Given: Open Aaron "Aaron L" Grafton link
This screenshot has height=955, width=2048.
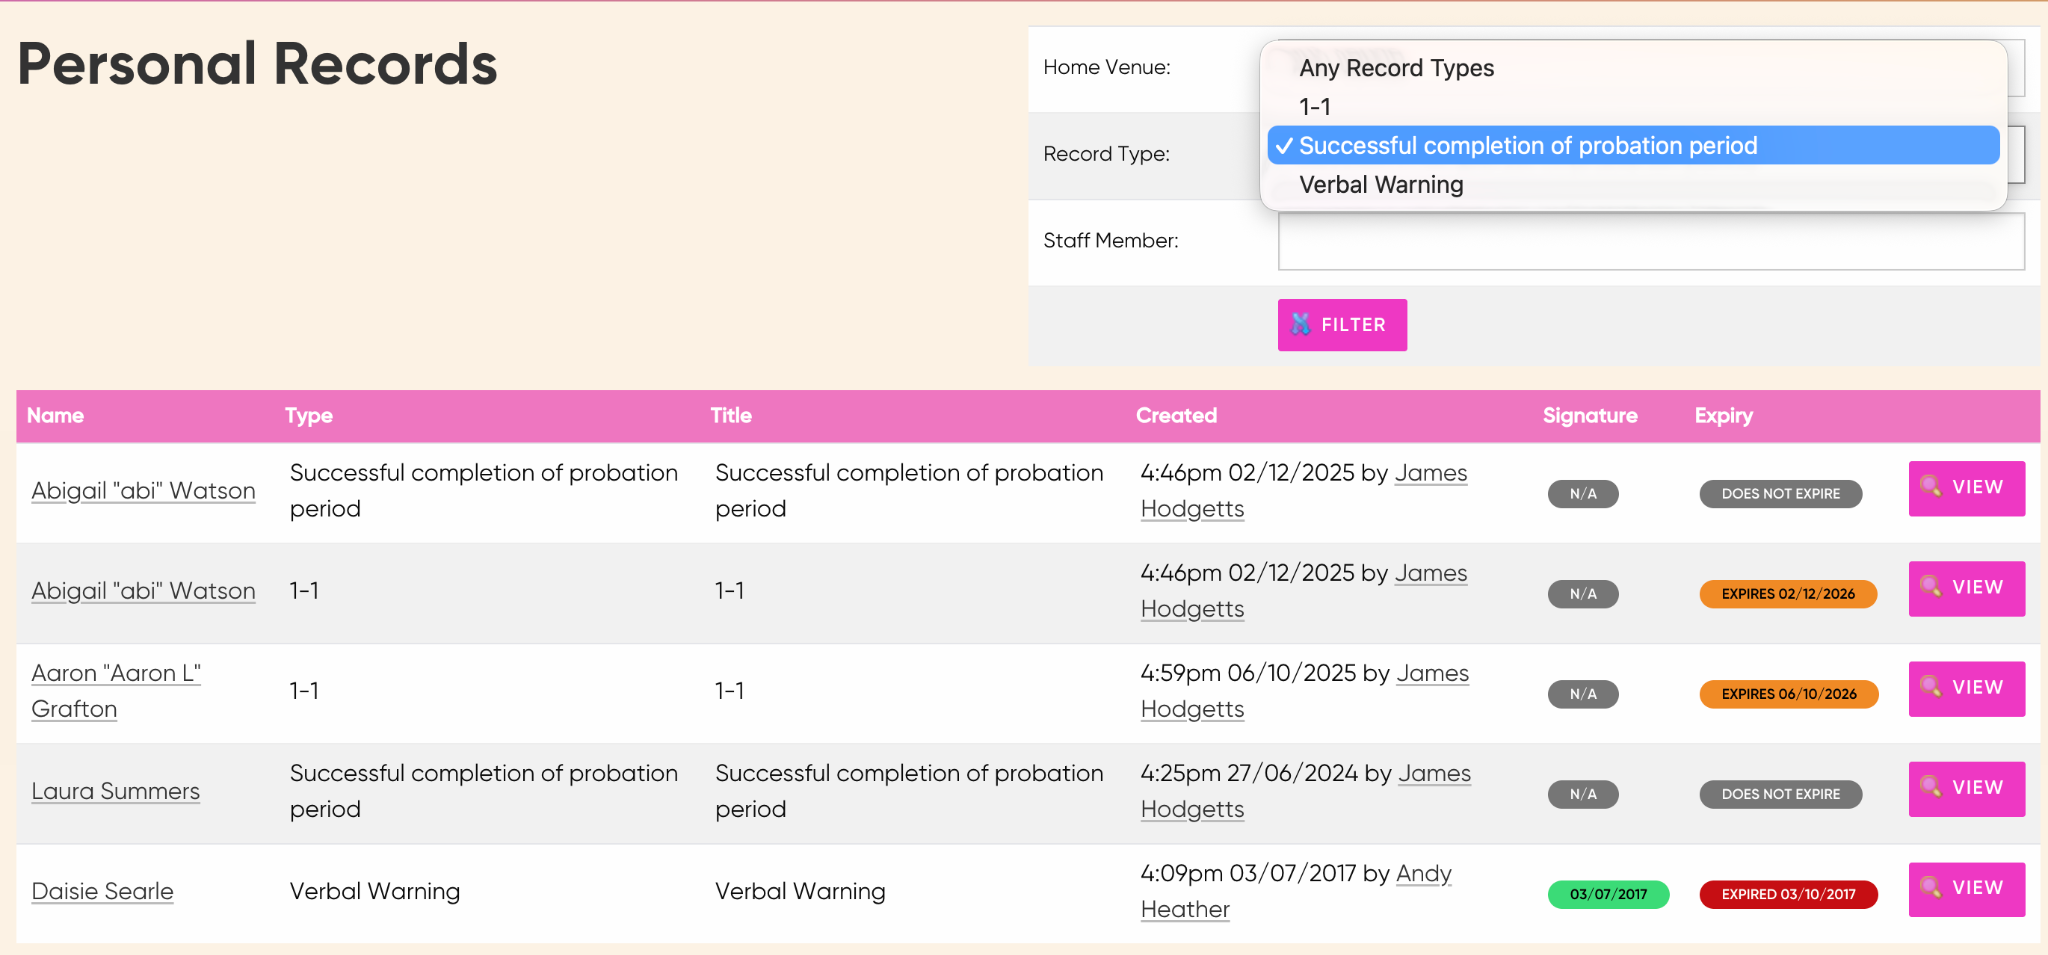Looking at the screenshot, I should coord(116,691).
